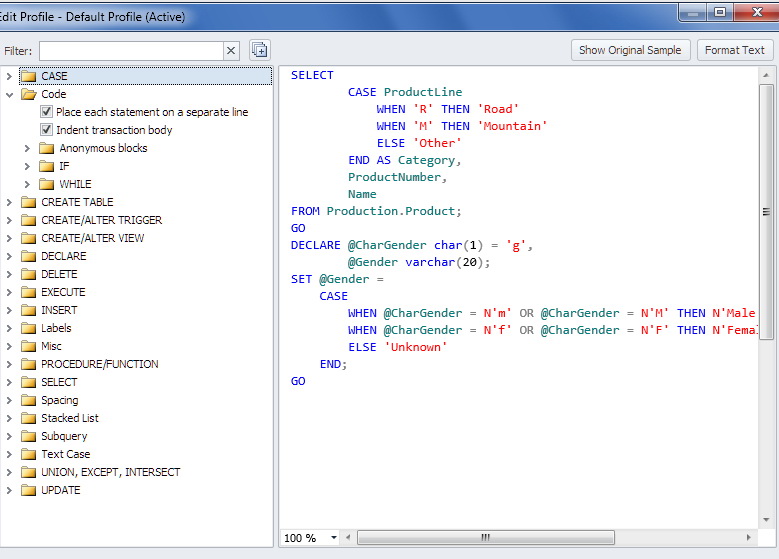
Task: Collapse the Code folder node
Action: point(9,94)
